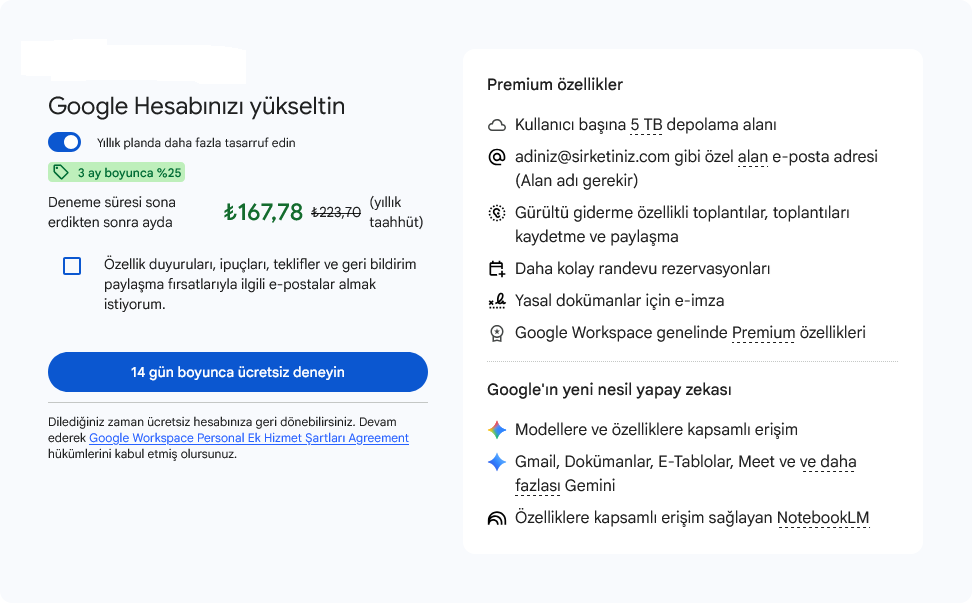The width and height of the screenshot is (972, 603).
Task: Open the Google Workspace Personal Ek Hizmet Şartları link
Action: [x=249, y=438]
